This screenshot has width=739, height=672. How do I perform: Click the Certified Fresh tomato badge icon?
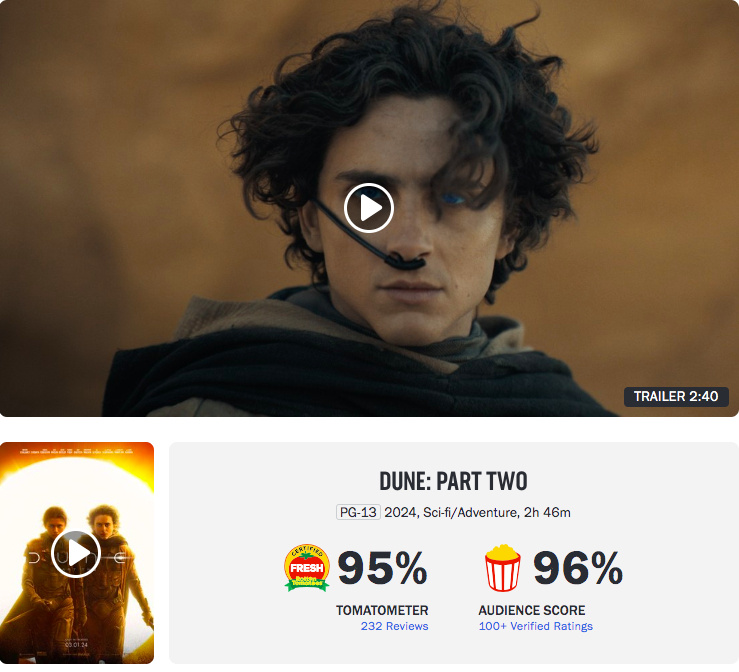pyautogui.click(x=306, y=567)
